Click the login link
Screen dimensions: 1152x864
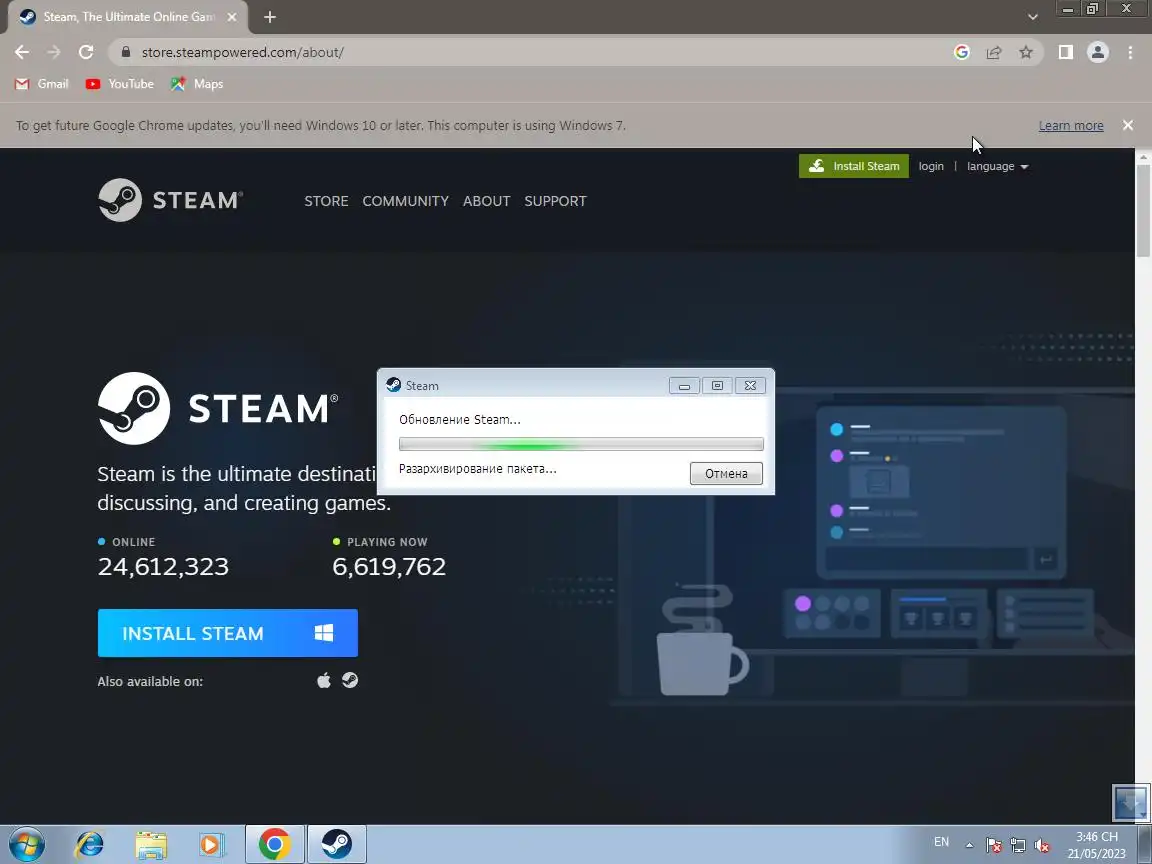pyautogui.click(x=931, y=166)
